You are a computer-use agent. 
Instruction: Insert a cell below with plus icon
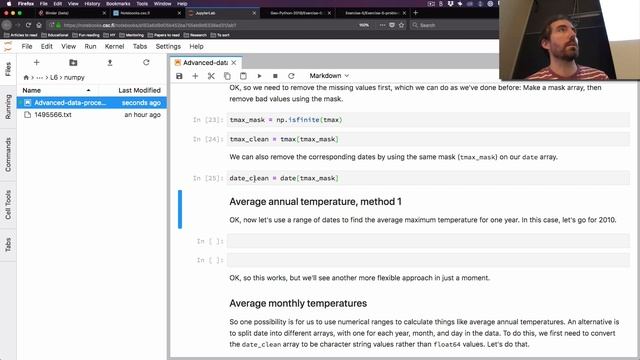[x=195, y=76]
